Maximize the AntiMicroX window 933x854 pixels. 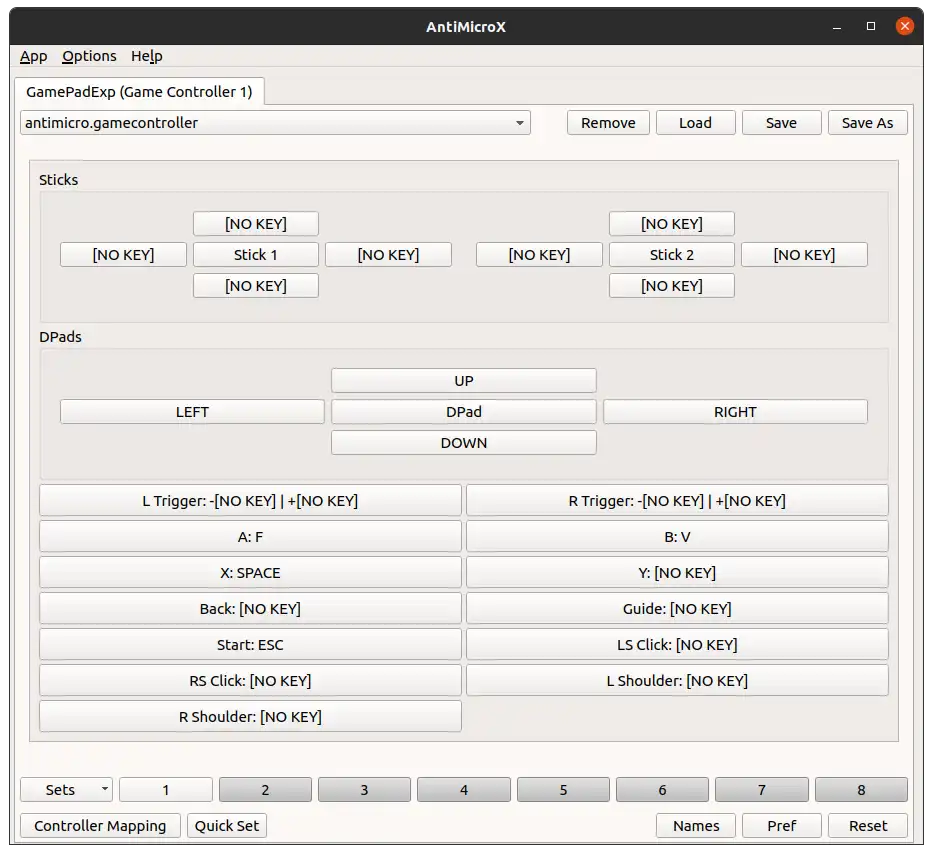tap(871, 26)
